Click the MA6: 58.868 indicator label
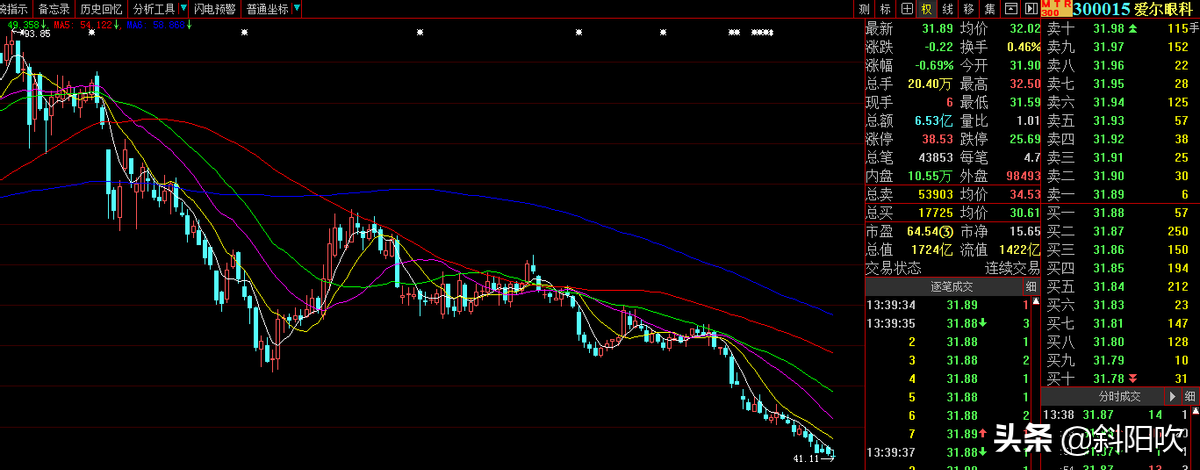Viewport: 1200px width, 470px height. pyautogui.click(x=157, y=24)
